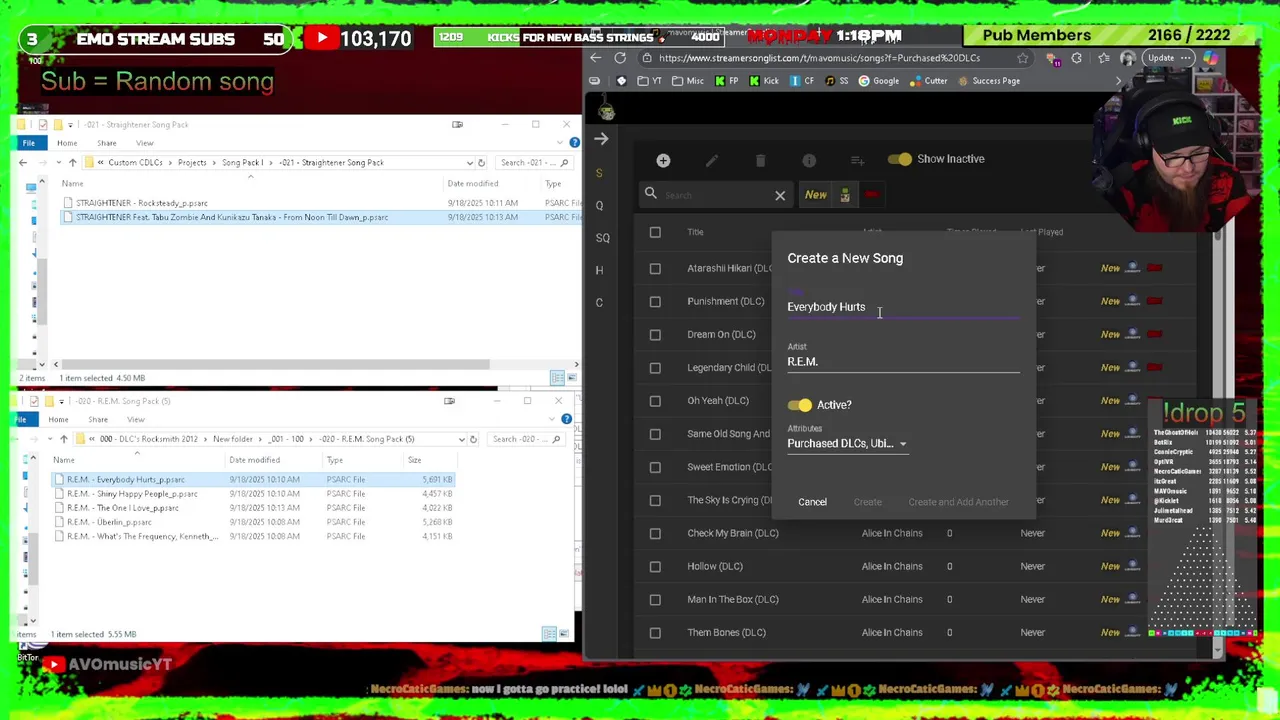Click the trash delete icon in songlist toolbar
1280x720 pixels.
click(x=760, y=160)
